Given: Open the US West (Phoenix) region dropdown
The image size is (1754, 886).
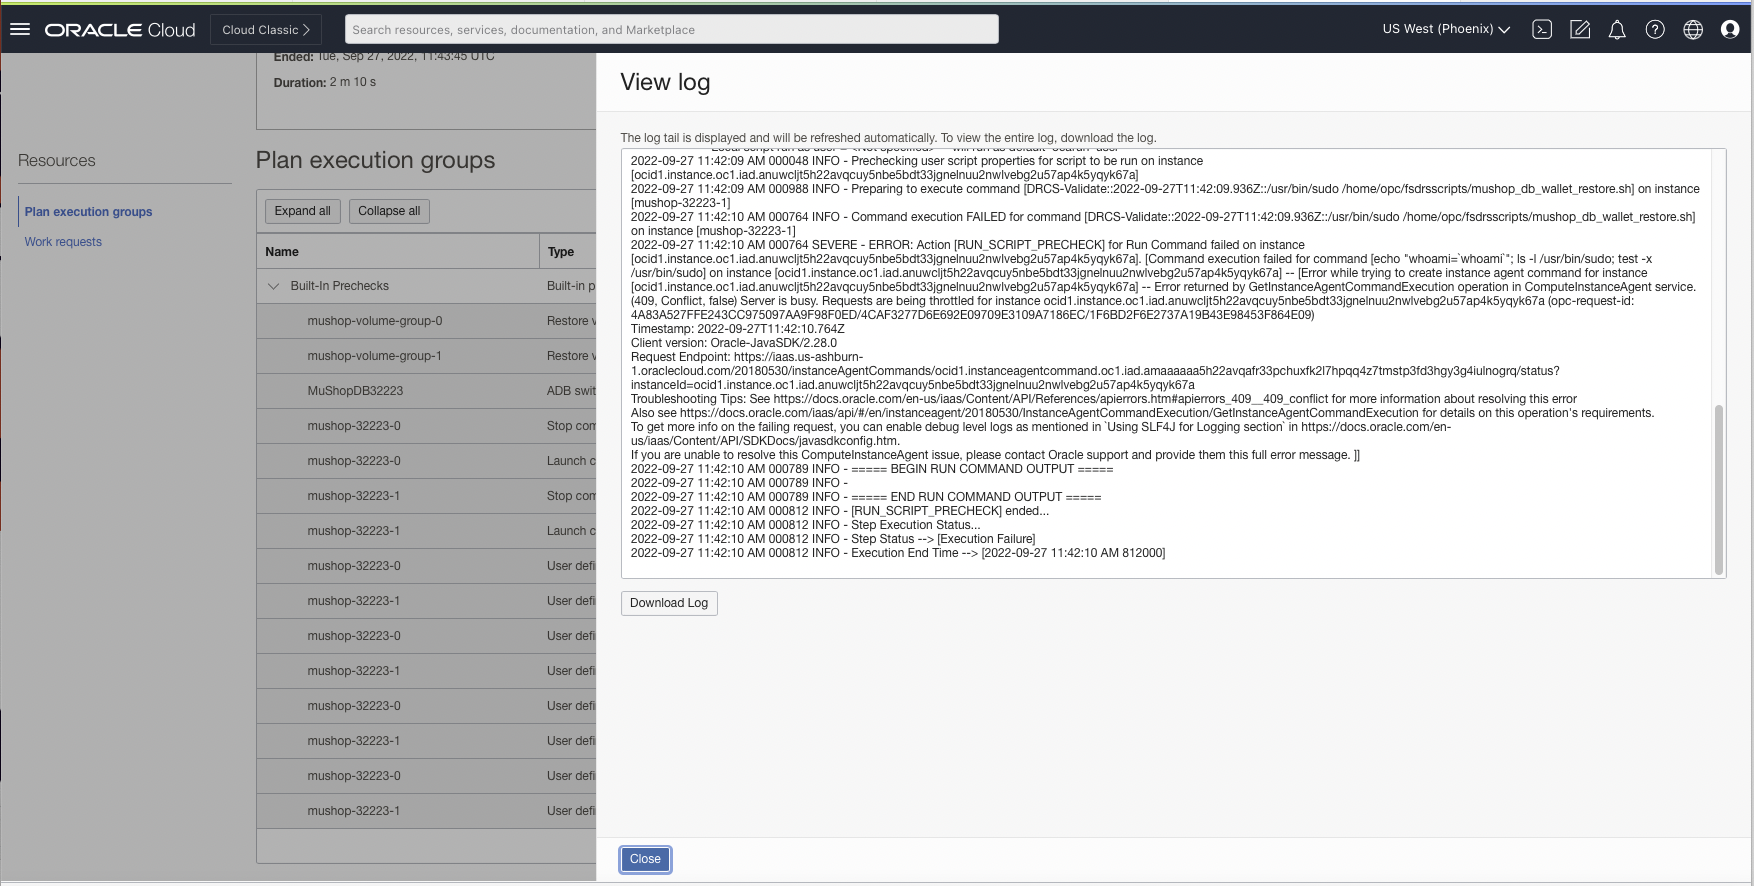Looking at the screenshot, I should click(1445, 30).
